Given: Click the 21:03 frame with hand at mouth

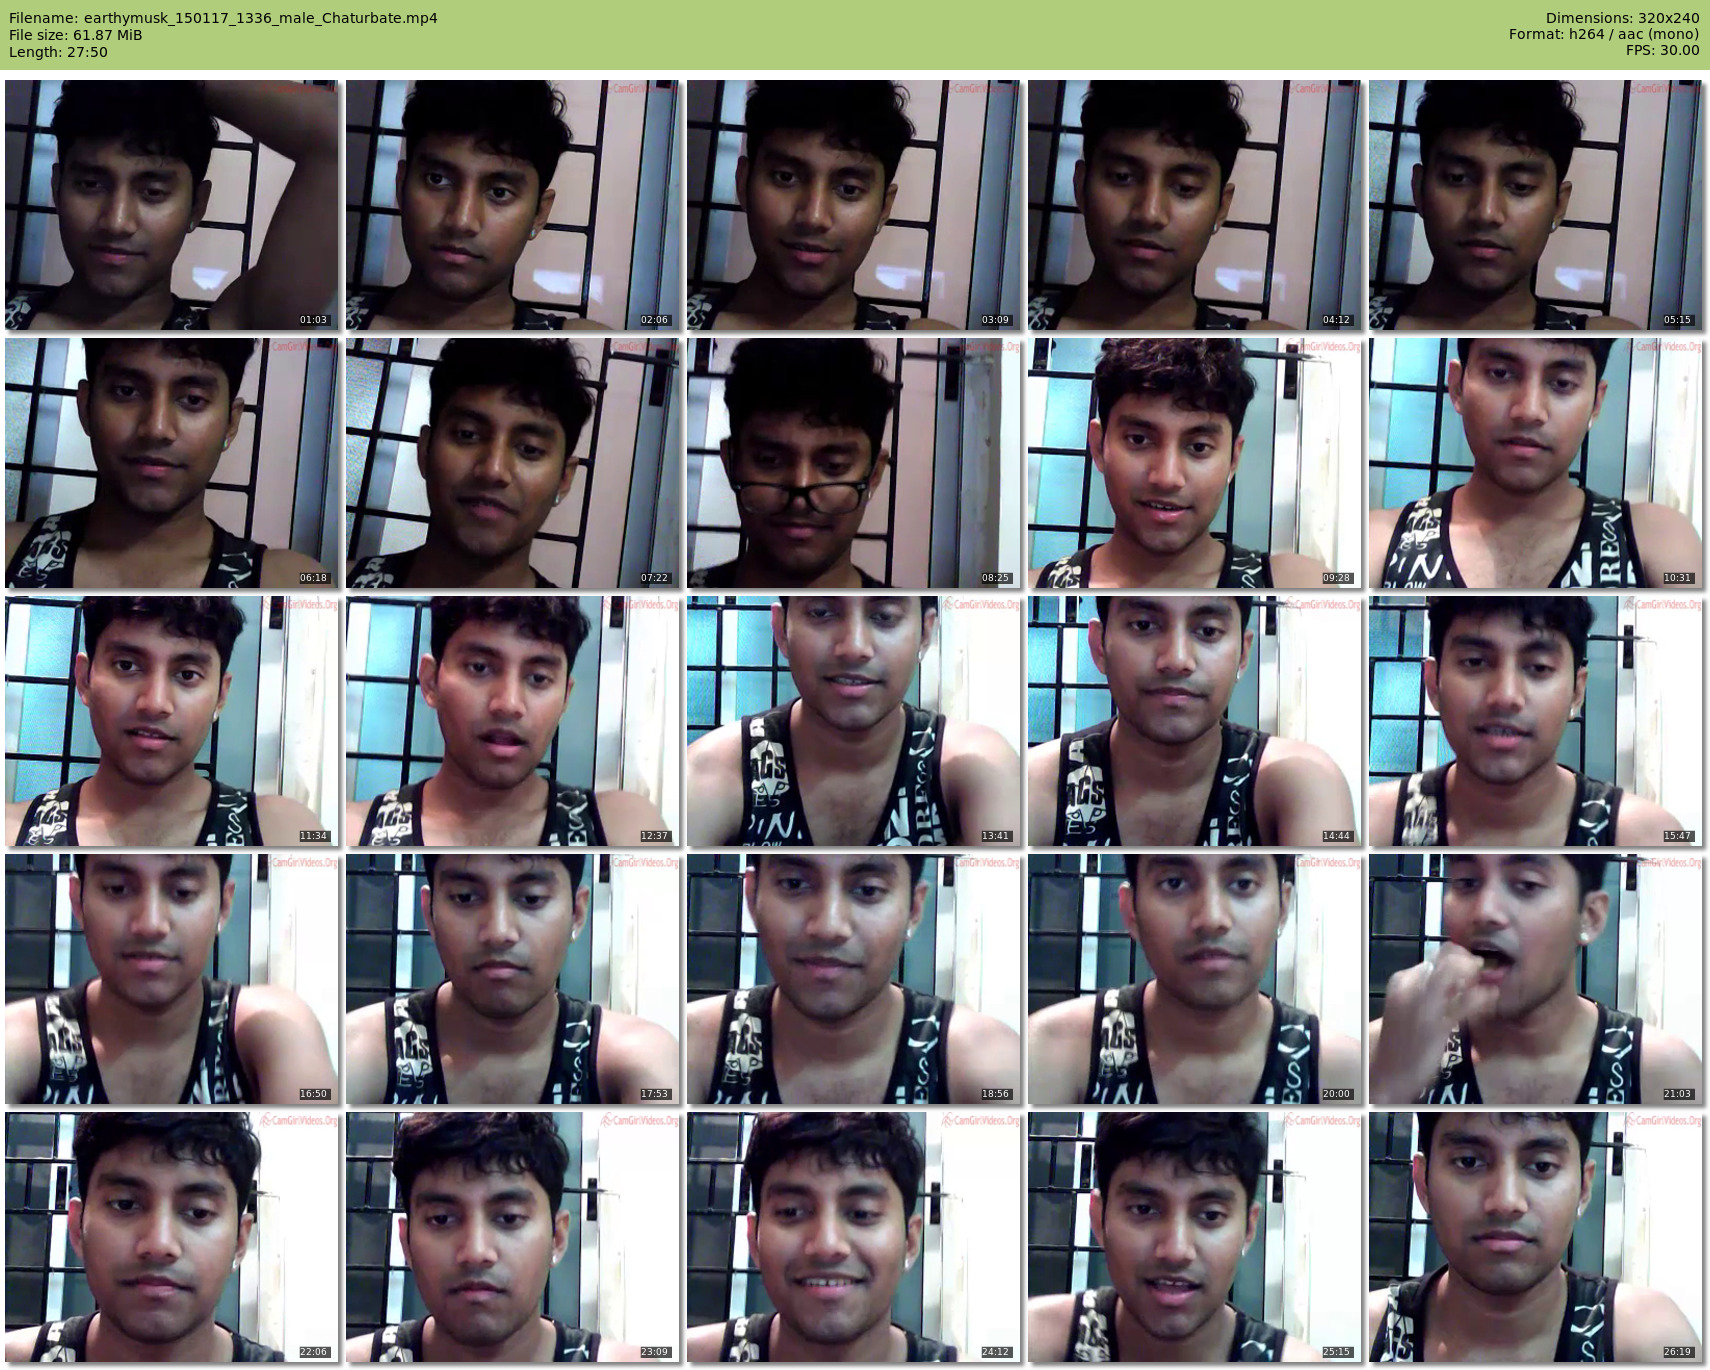Looking at the screenshot, I should (x=1536, y=979).
